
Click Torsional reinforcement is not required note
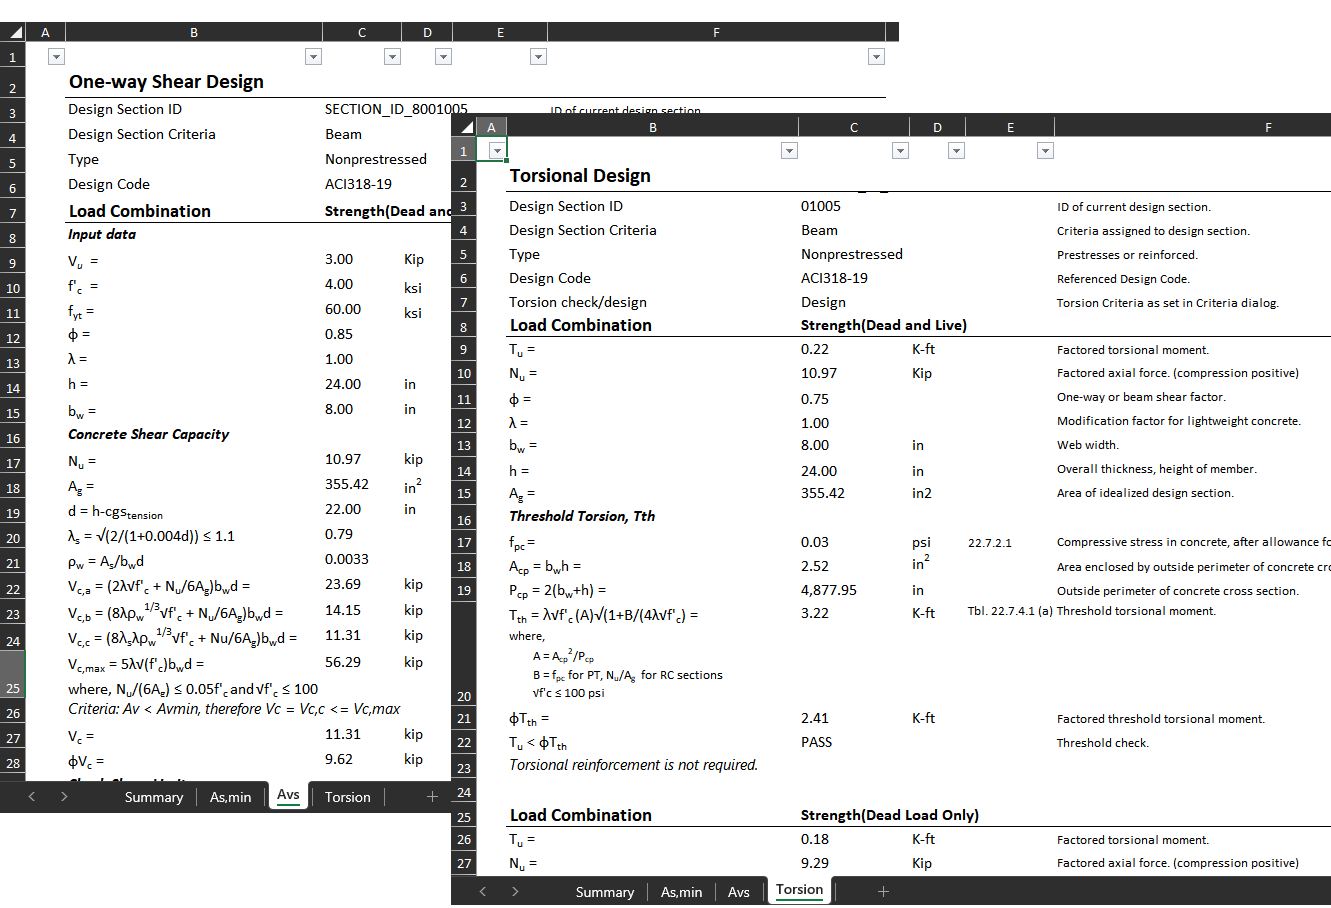pyautogui.click(x=634, y=765)
